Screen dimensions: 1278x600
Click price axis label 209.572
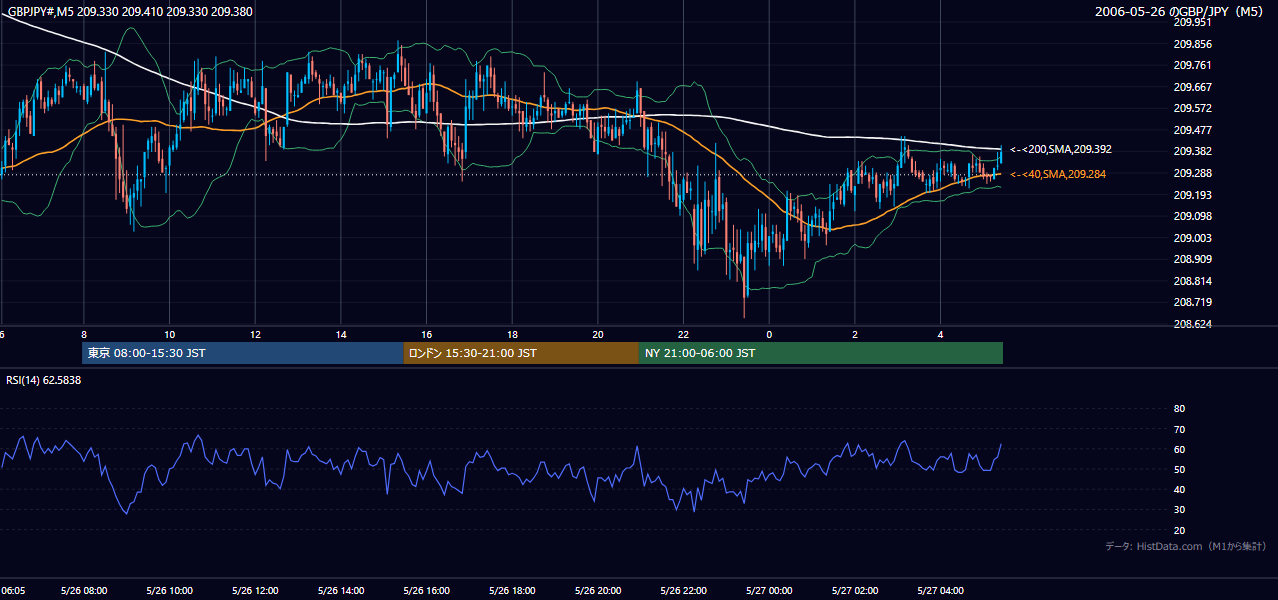(1193, 108)
